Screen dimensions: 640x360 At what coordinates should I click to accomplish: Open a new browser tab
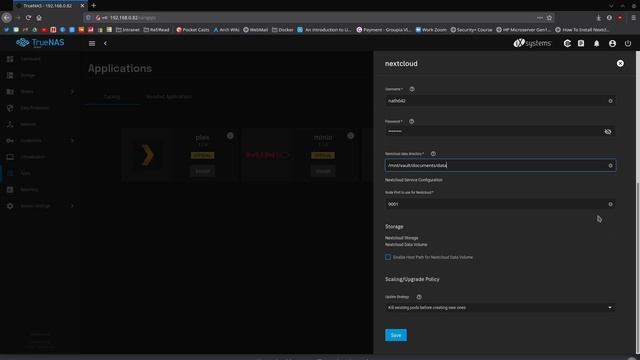[93, 5]
